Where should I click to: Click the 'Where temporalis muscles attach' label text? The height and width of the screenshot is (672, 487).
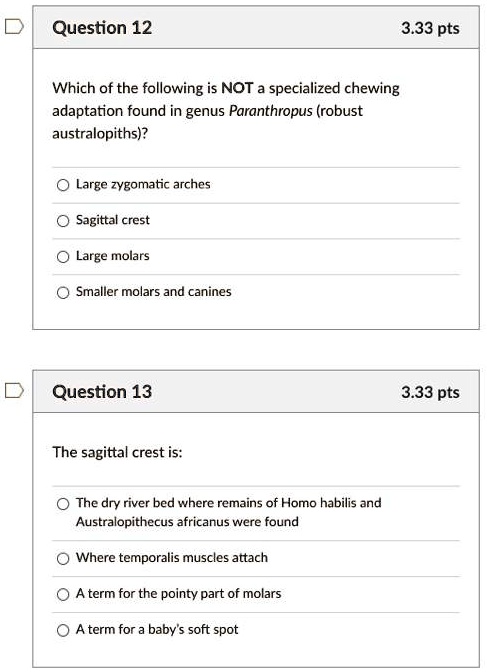point(171,558)
